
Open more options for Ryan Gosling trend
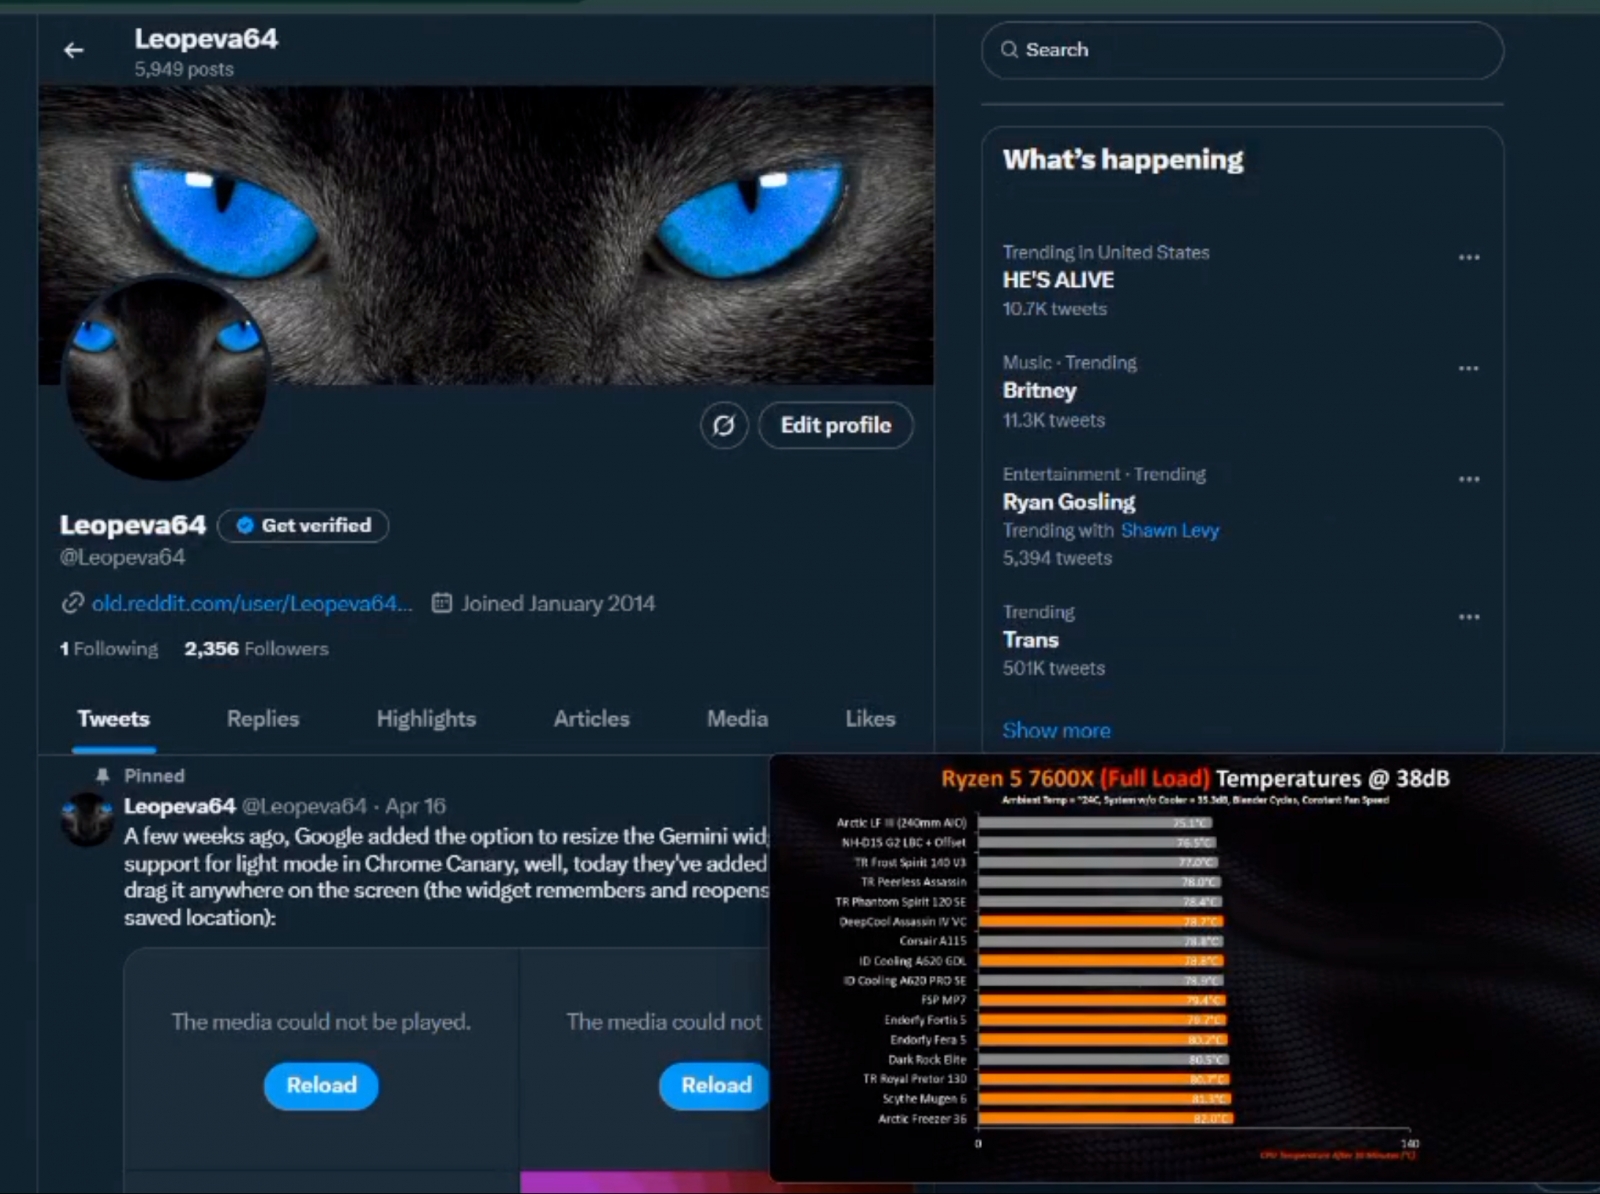coord(1468,479)
